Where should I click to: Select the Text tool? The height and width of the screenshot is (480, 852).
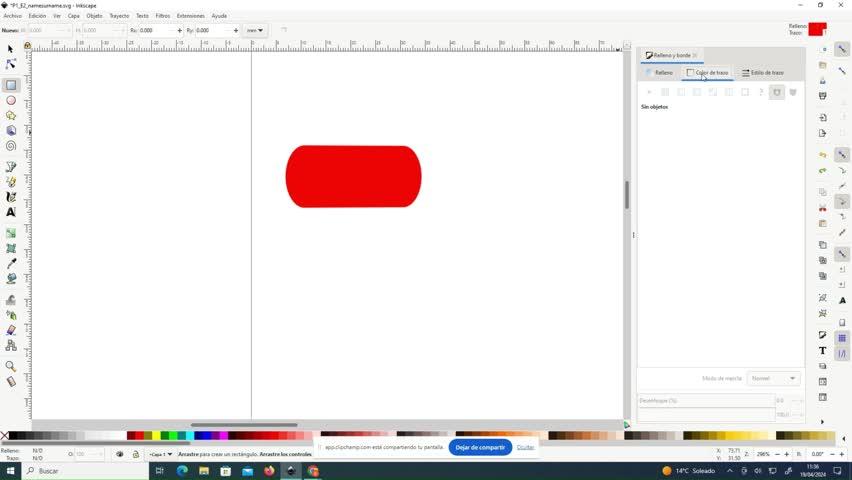pyautogui.click(x=11, y=212)
